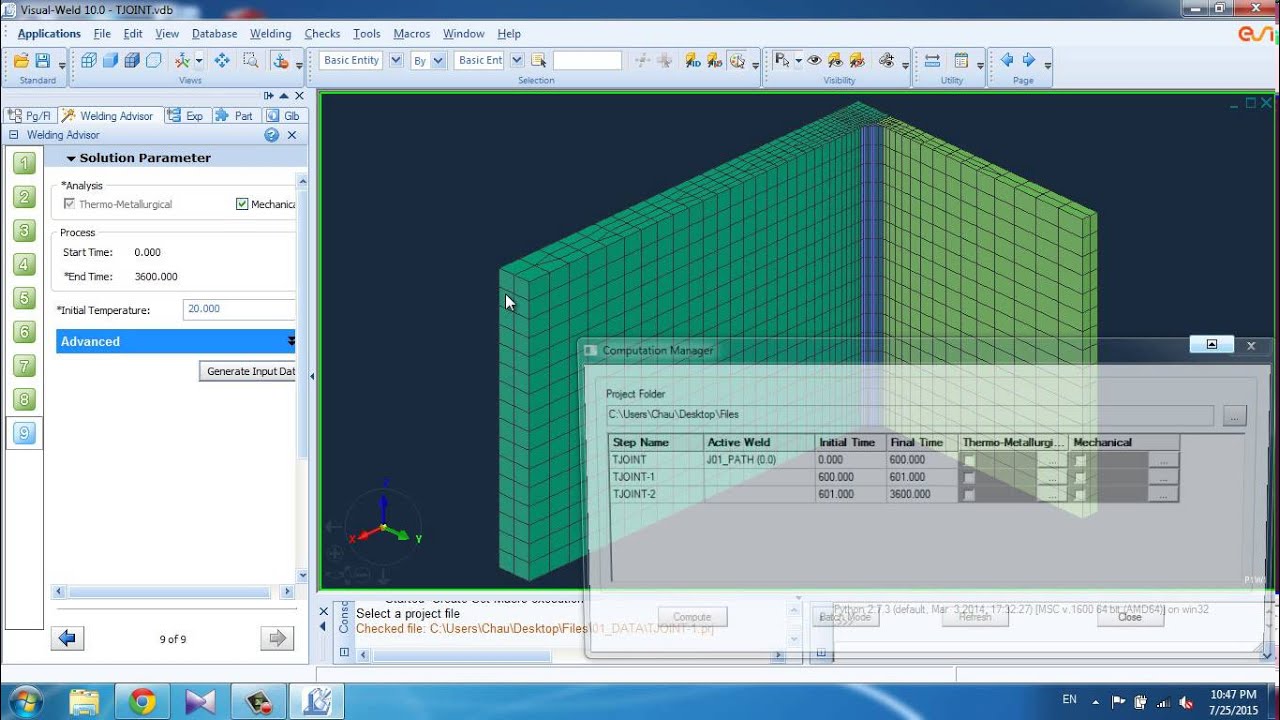This screenshot has height=720, width=1280.
Task: Check Mechanical box for TJOINT-1 row
Action: point(1080,478)
